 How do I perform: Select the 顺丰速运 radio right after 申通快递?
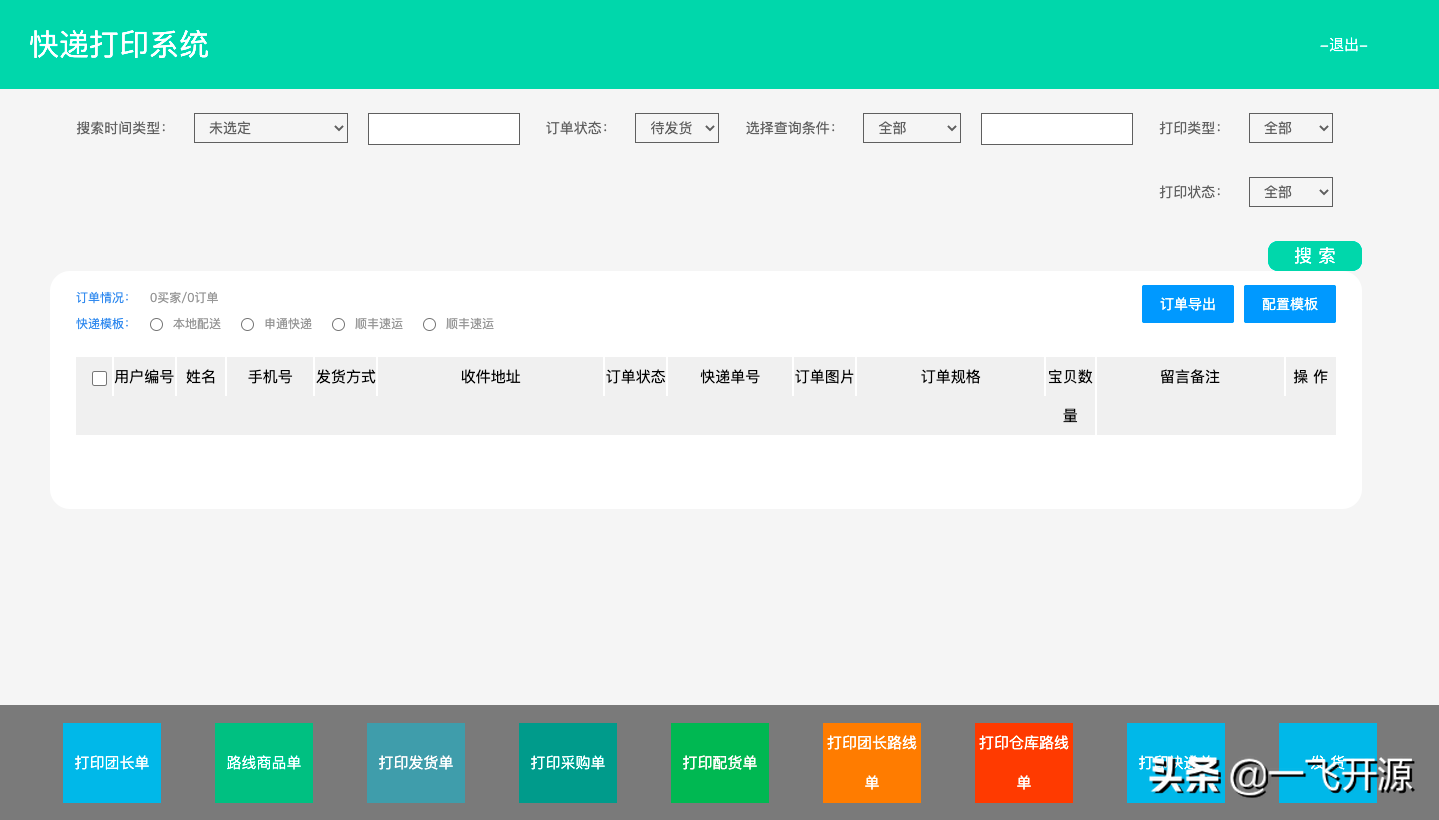[x=338, y=324]
